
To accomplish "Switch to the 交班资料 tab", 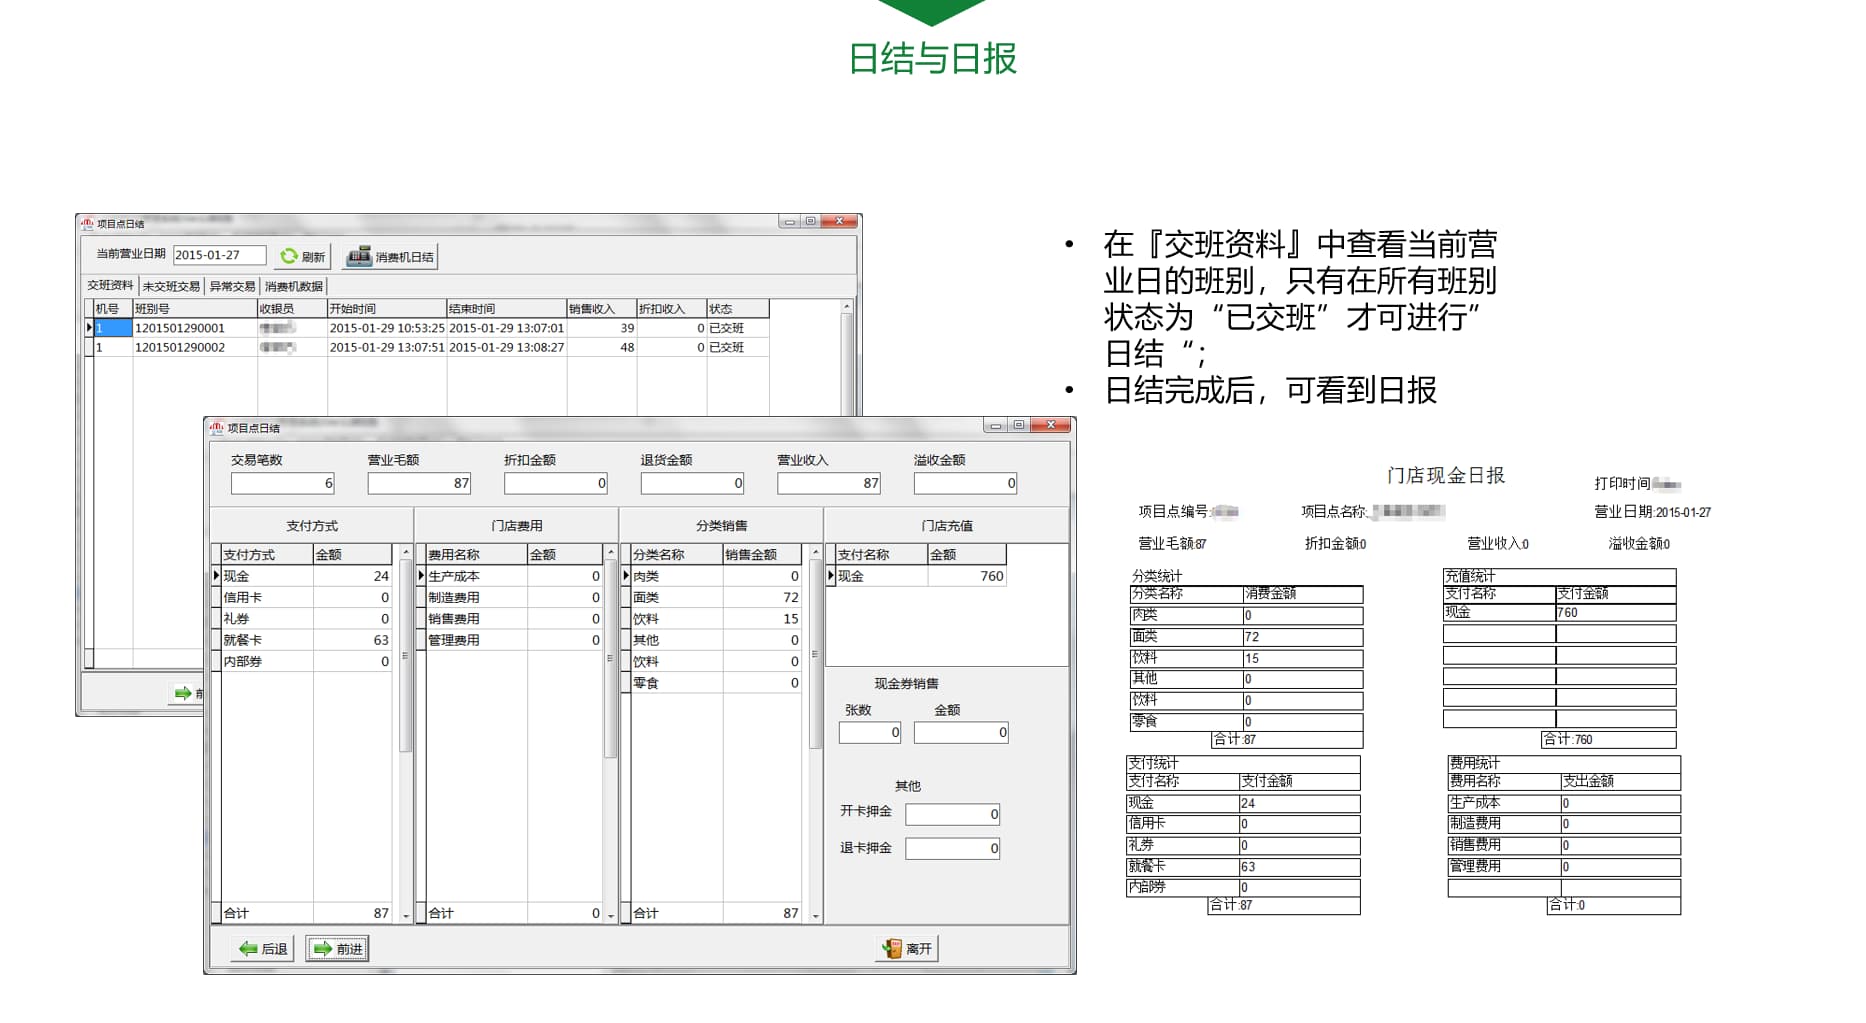I will click(x=110, y=285).
